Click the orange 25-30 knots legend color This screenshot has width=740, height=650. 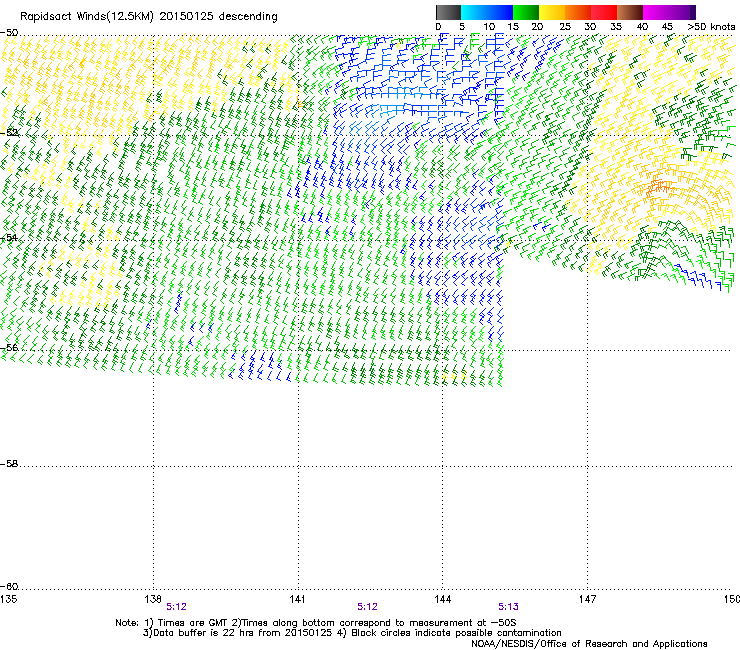(578, 12)
